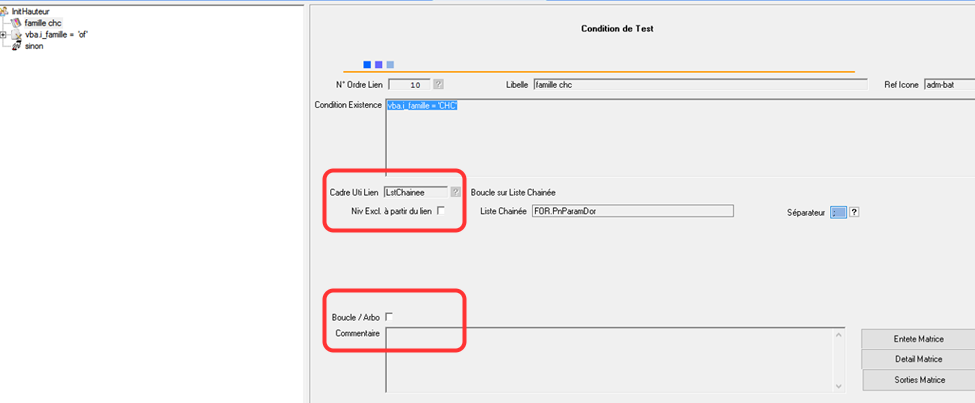Click the help icon next to N° Ordre Lien
The width and height of the screenshot is (975, 403).
point(438,85)
